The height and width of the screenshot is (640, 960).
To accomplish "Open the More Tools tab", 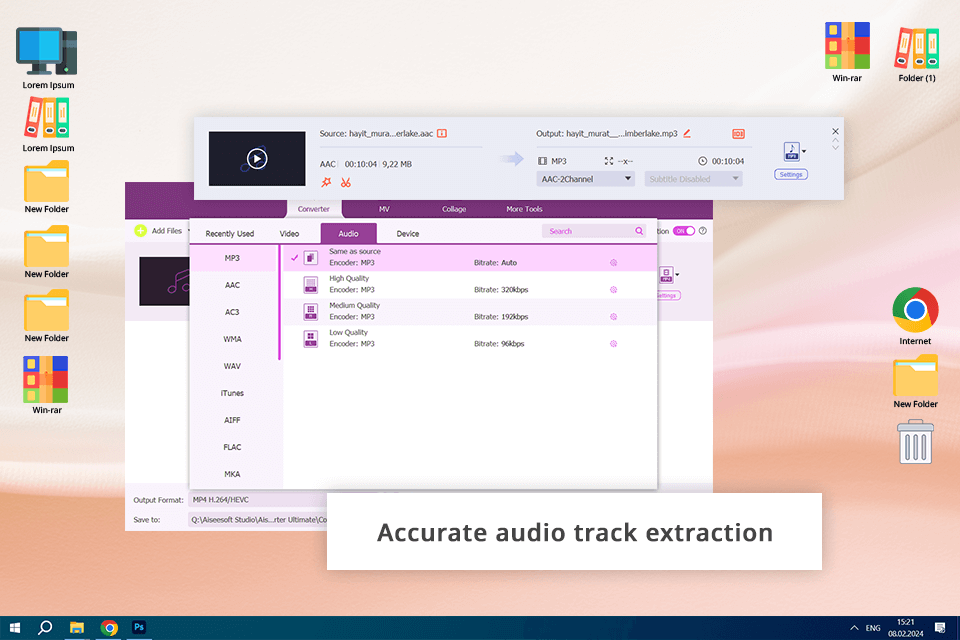I will pyautogui.click(x=524, y=209).
